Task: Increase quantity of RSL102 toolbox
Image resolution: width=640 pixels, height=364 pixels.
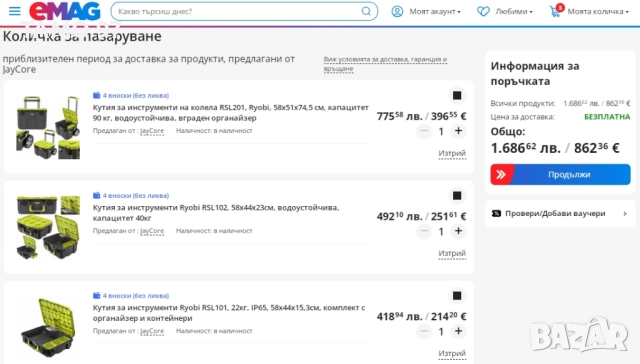Action: [458, 231]
